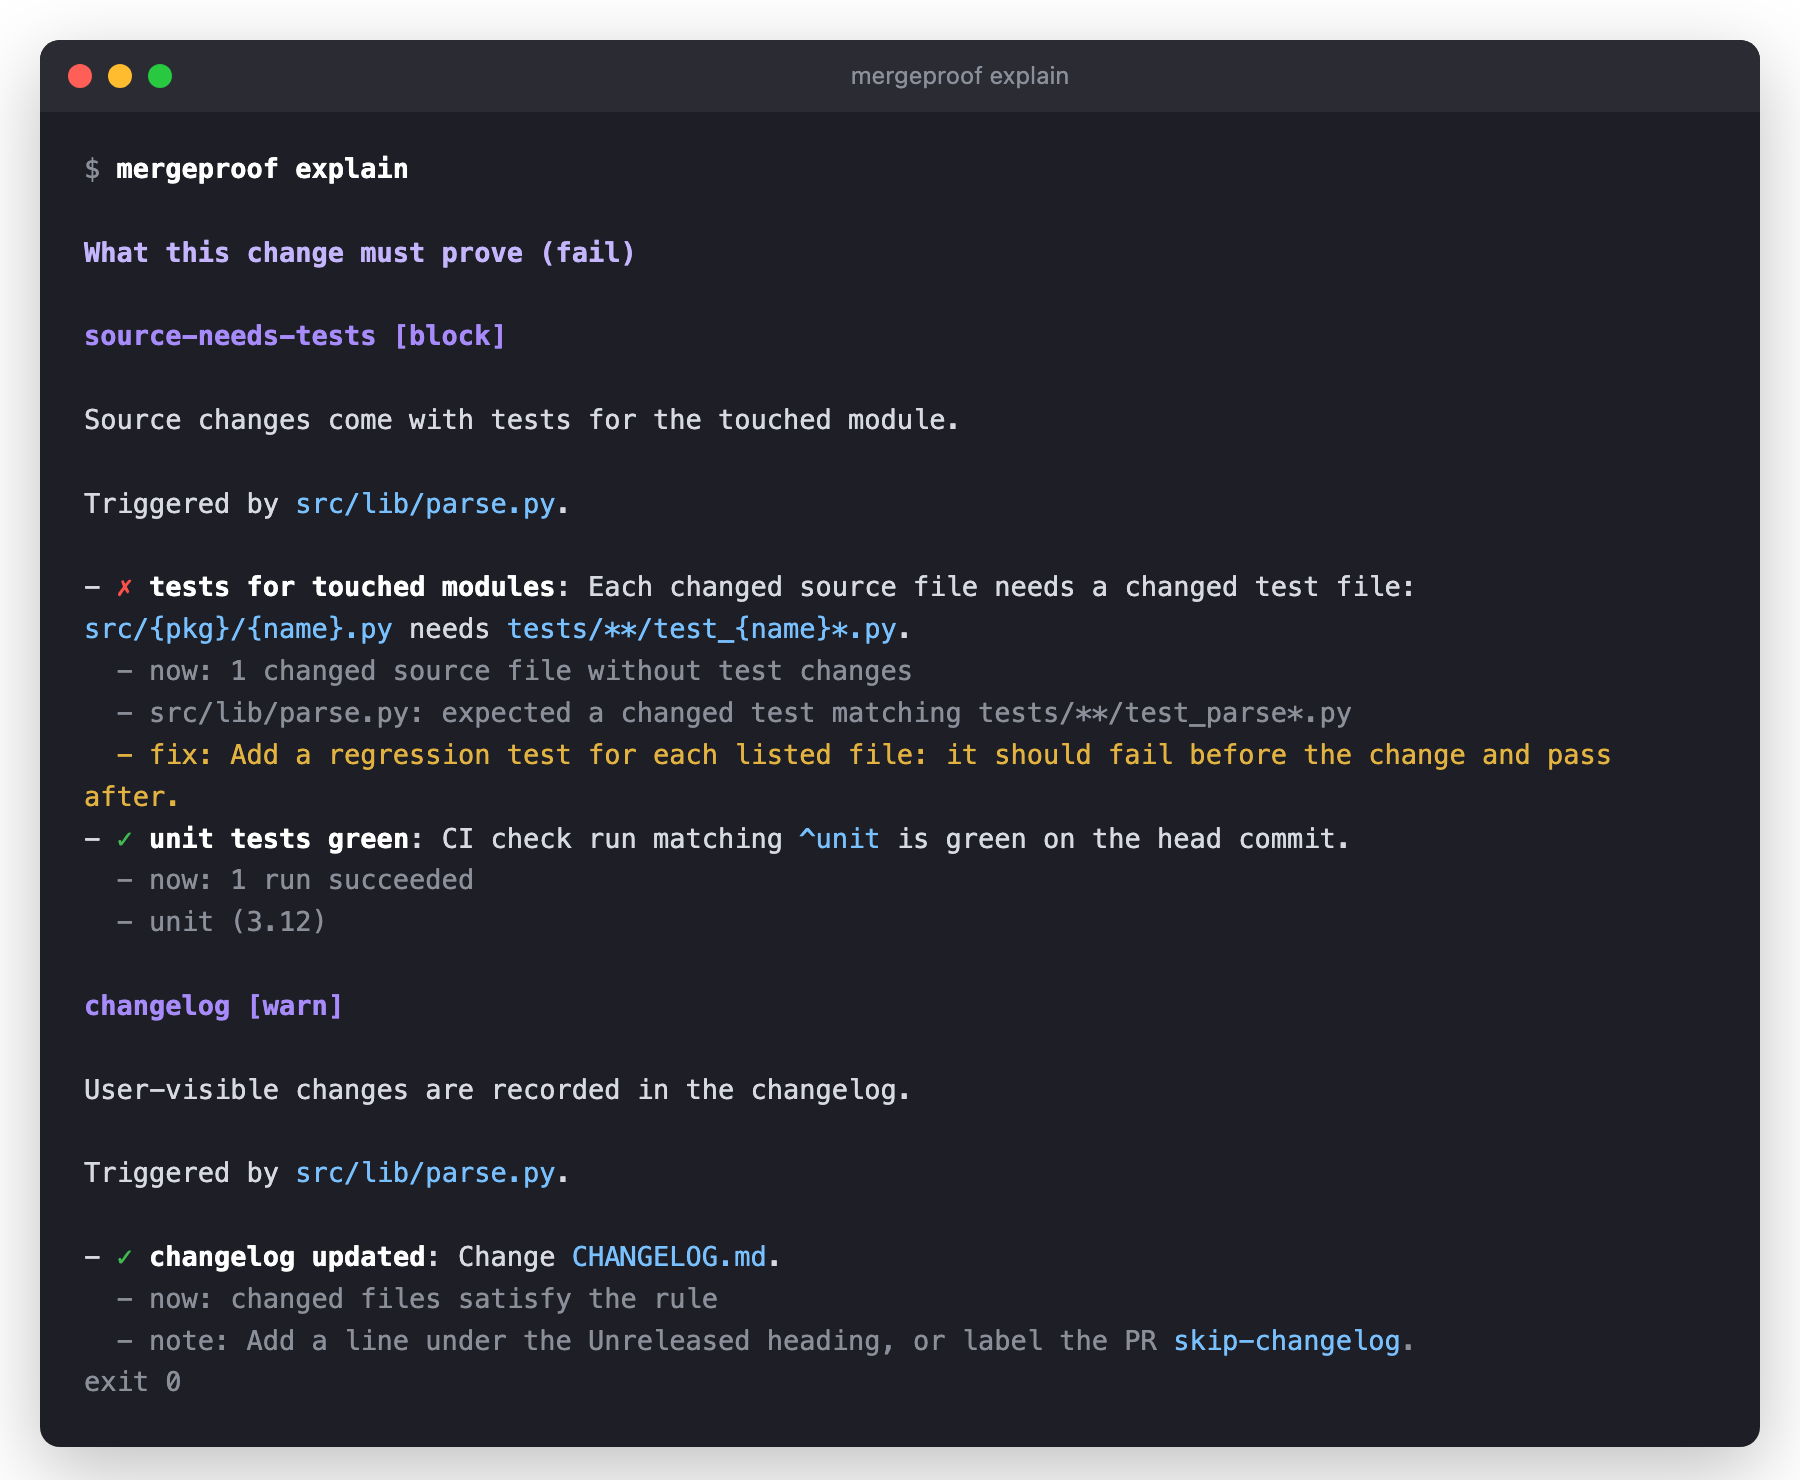
Task: Click the 'changelog [warn]' rule heading
Action: pyautogui.click(x=213, y=1006)
